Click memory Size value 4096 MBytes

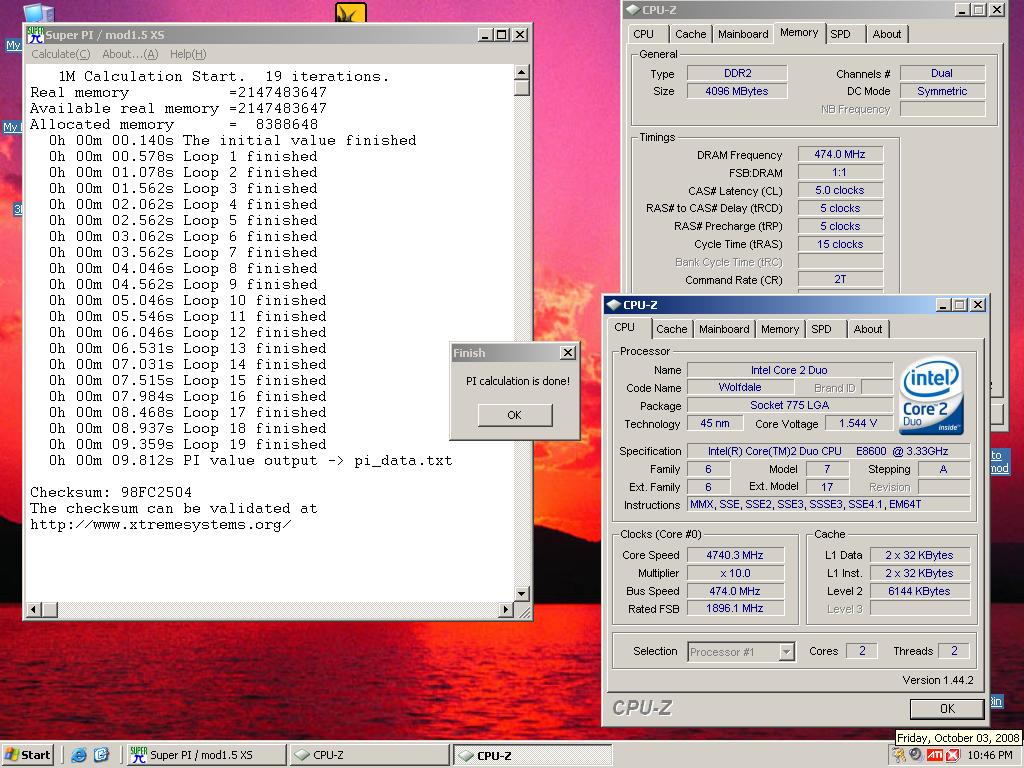tap(737, 91)
